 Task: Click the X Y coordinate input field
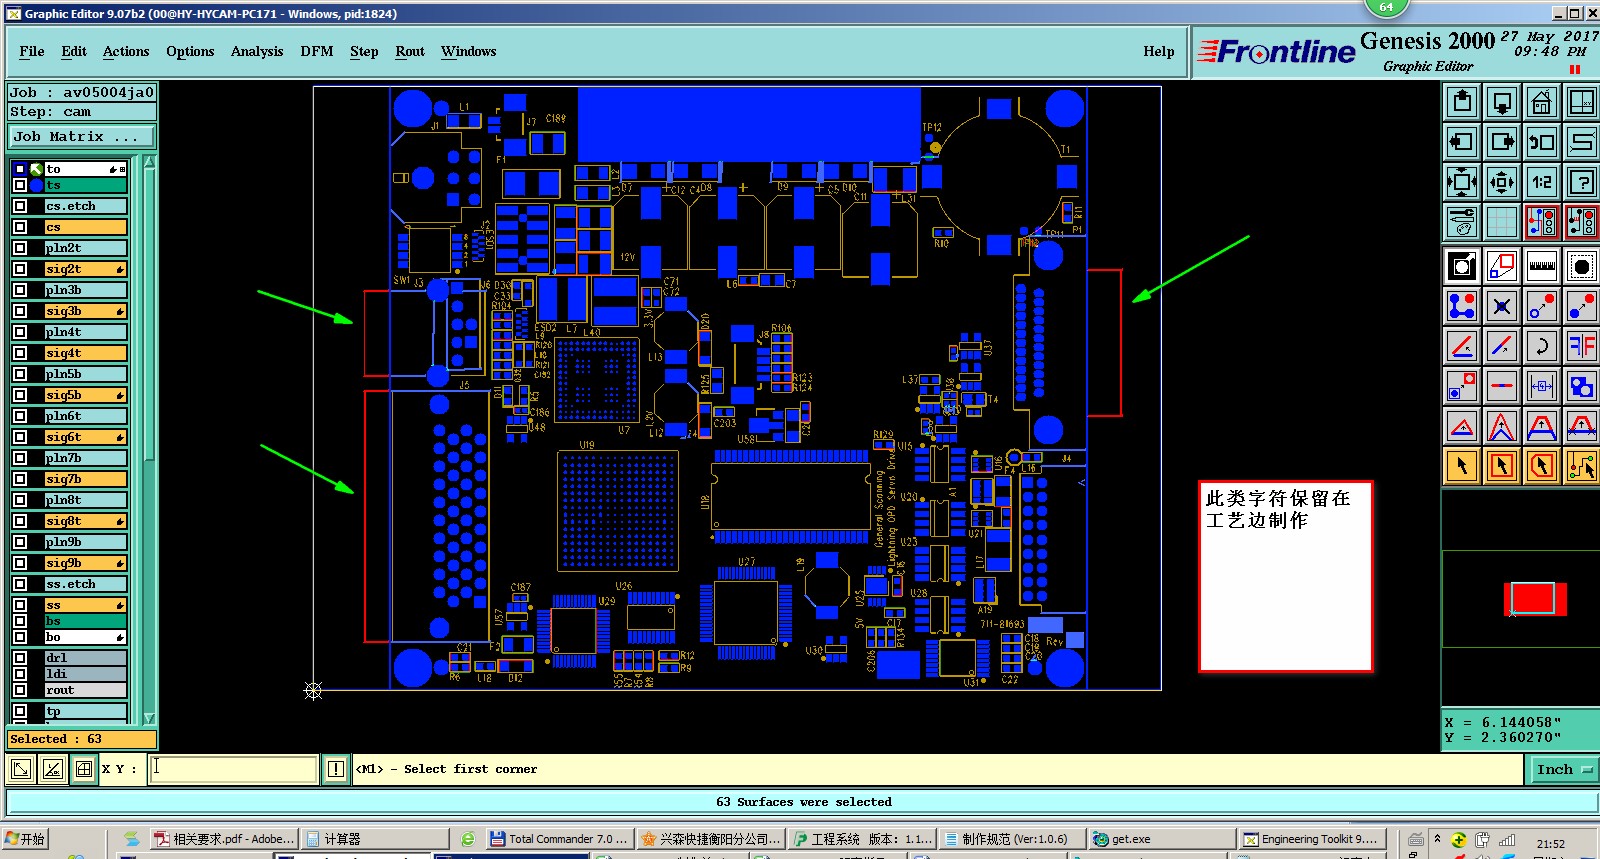233,769
